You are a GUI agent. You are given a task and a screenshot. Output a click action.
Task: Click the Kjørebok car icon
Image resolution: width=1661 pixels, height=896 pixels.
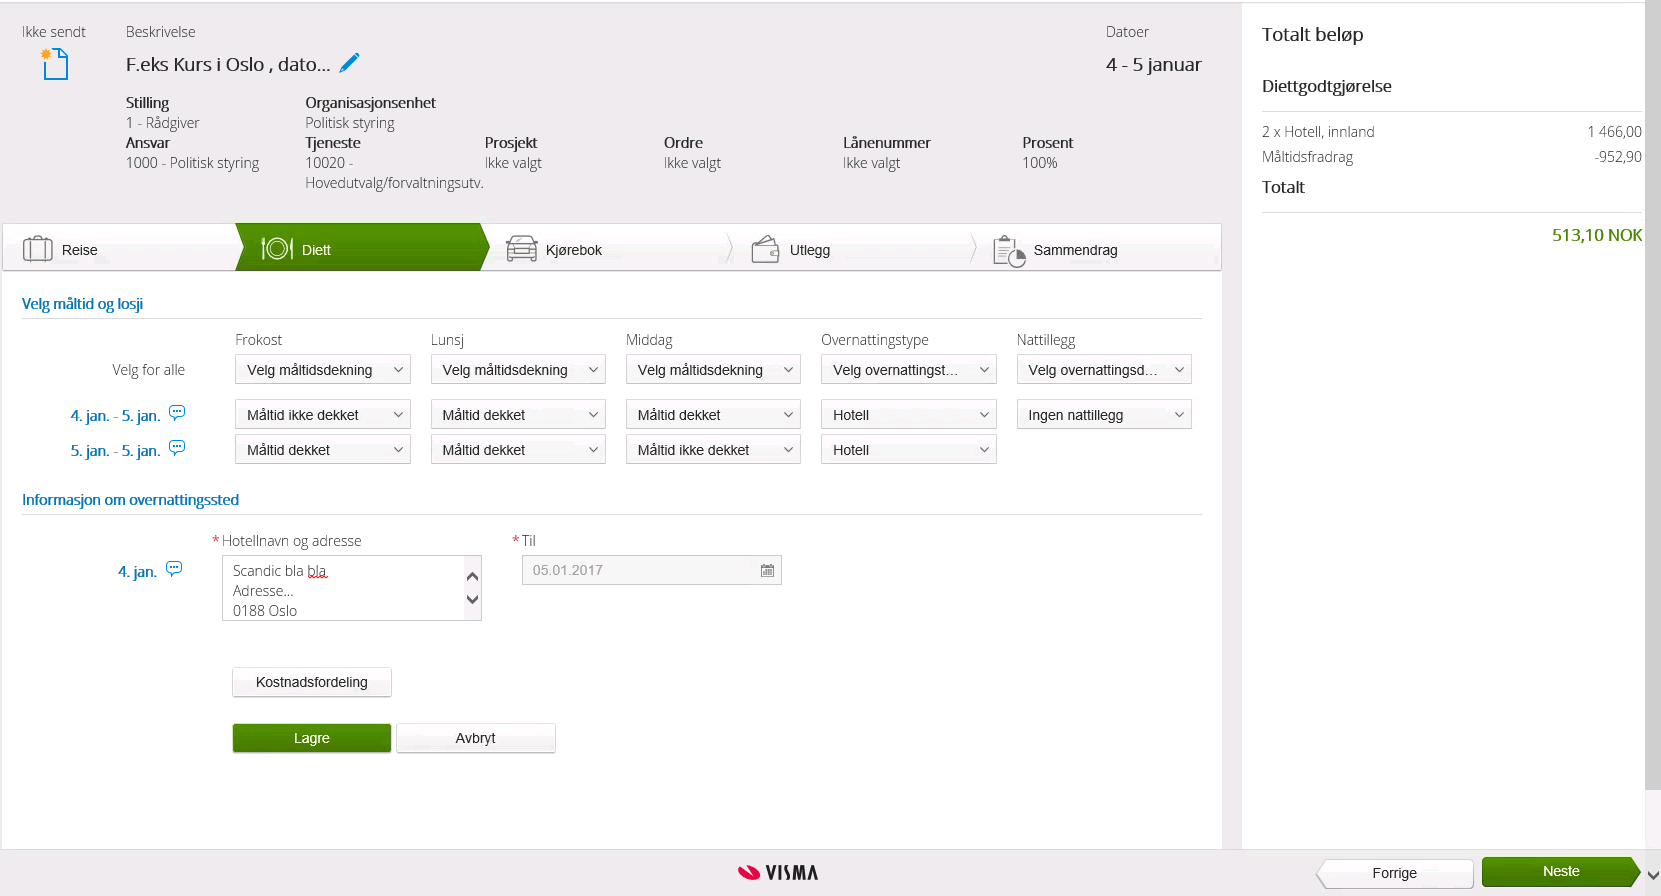[x=522, y=249]
